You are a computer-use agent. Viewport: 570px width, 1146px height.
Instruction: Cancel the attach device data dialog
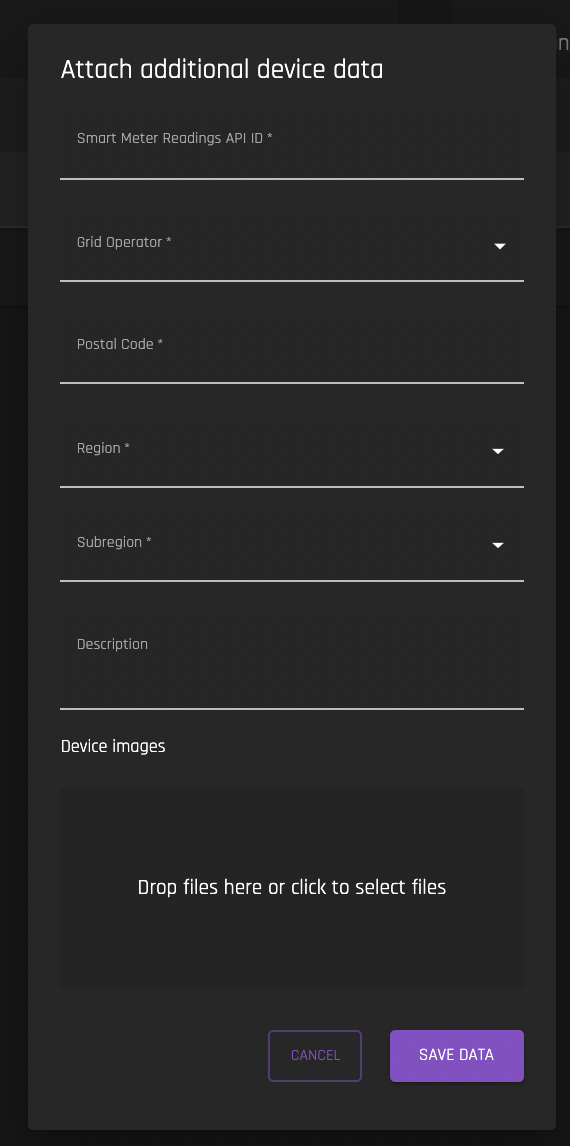coord(315,1055)
